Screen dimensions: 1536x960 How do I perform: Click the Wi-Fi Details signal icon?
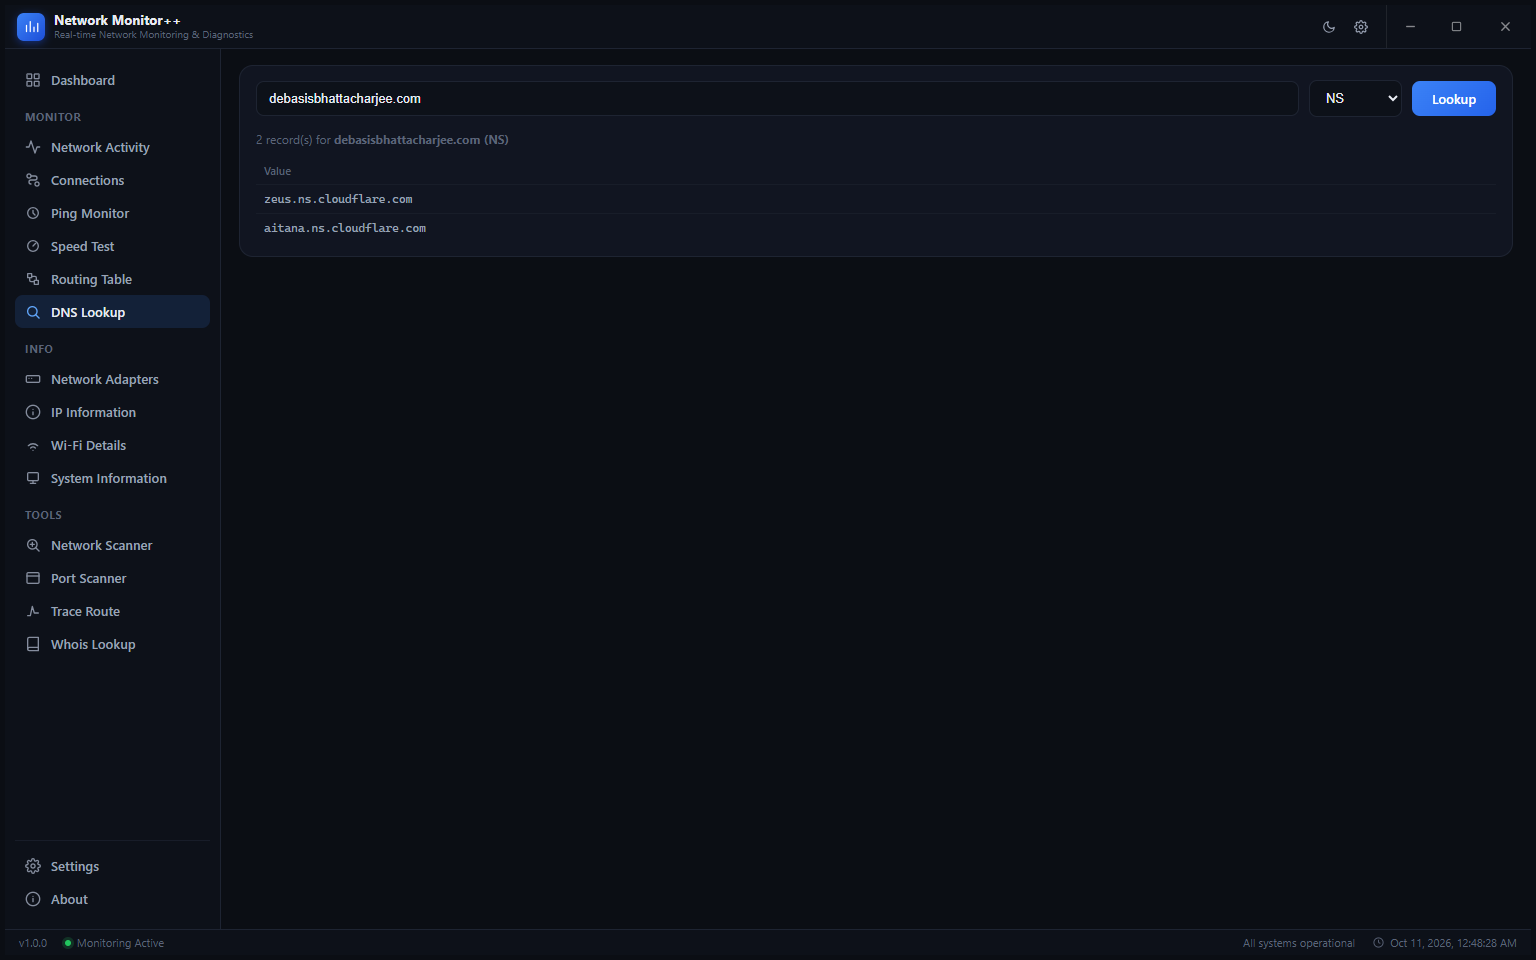click(33, 445)
